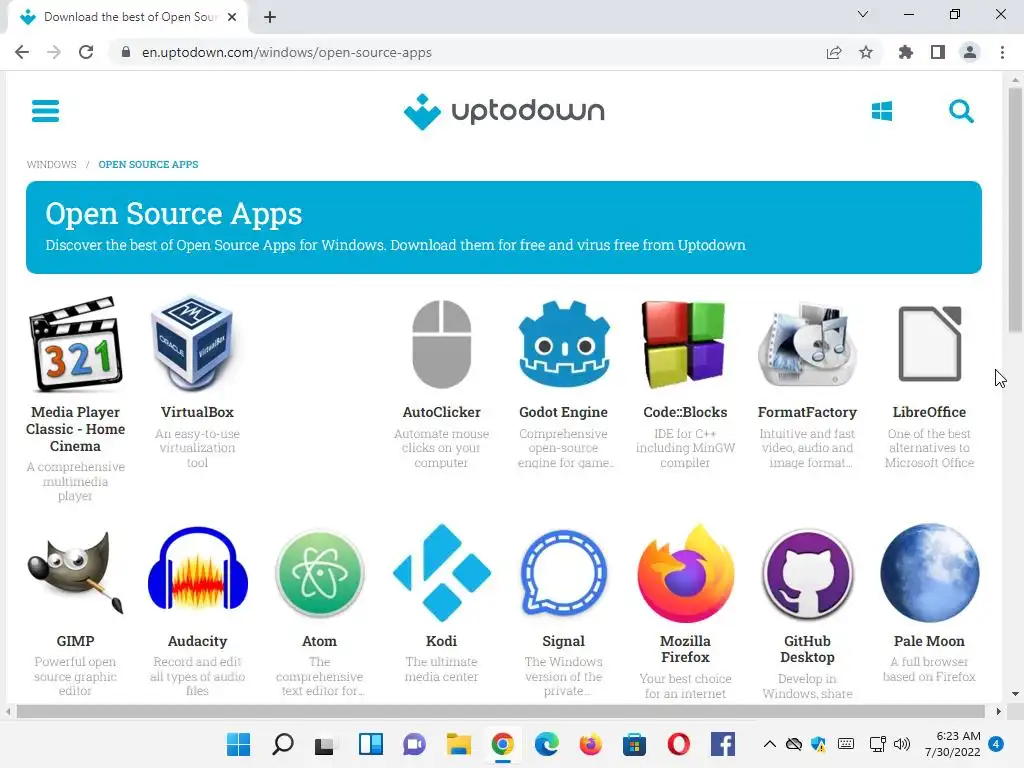Open the tab search chevron
Screen dimensions: 1024x768
[x=863, y=14]
